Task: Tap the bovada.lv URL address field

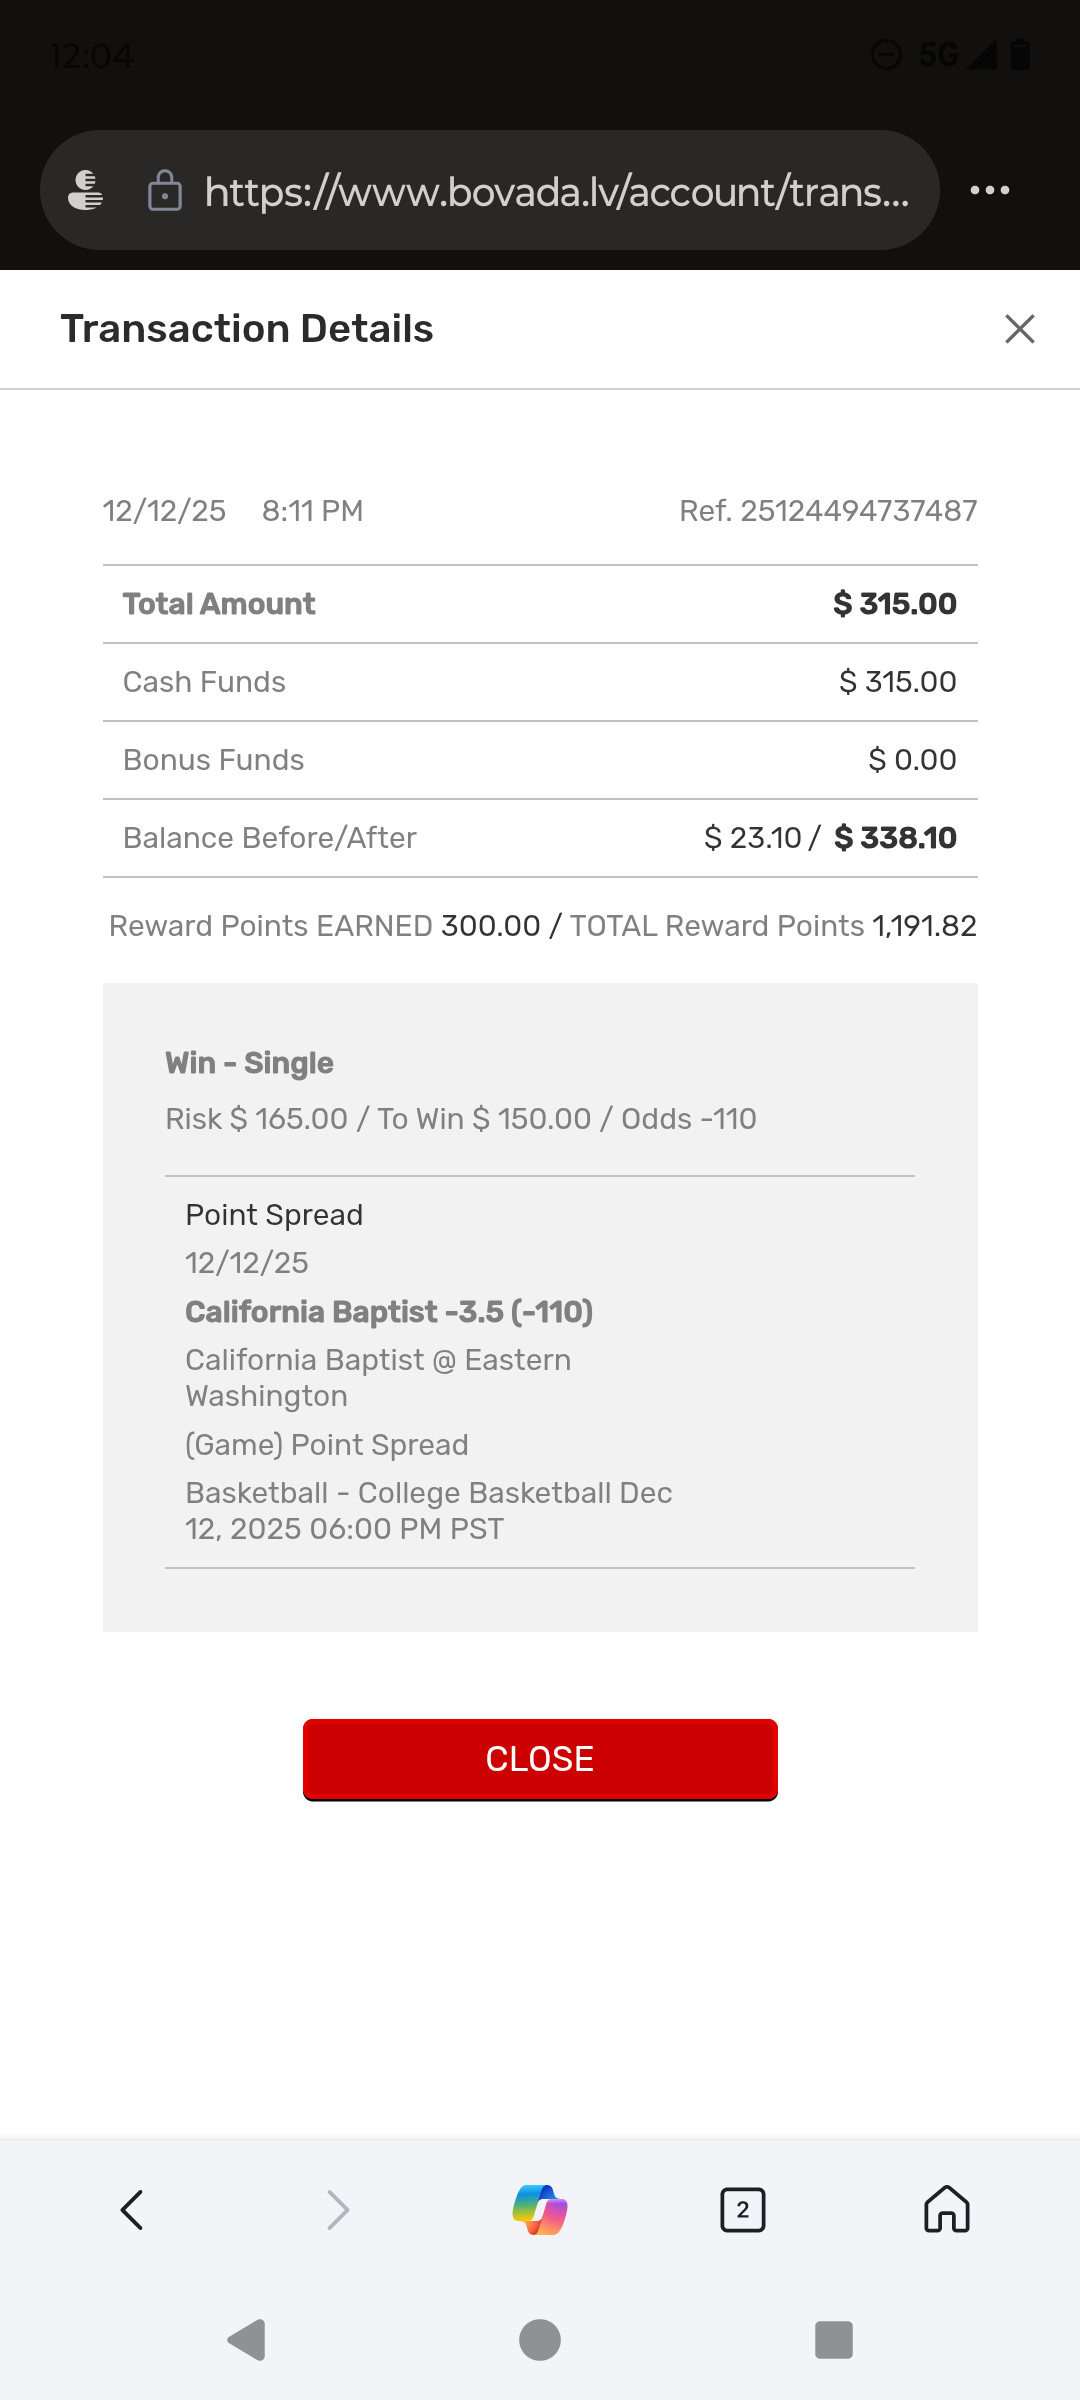Action: point(556,191)
